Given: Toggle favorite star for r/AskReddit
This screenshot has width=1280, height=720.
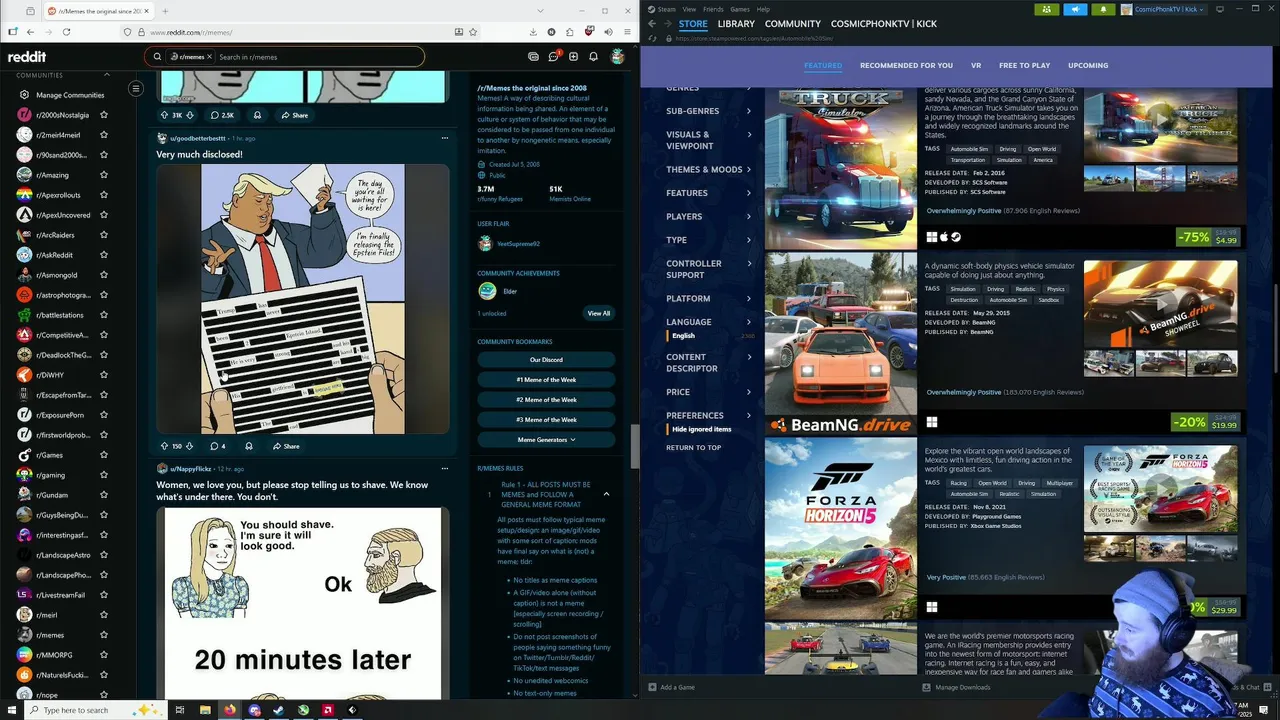Looking at the screenshot, I should pos(103,255).
